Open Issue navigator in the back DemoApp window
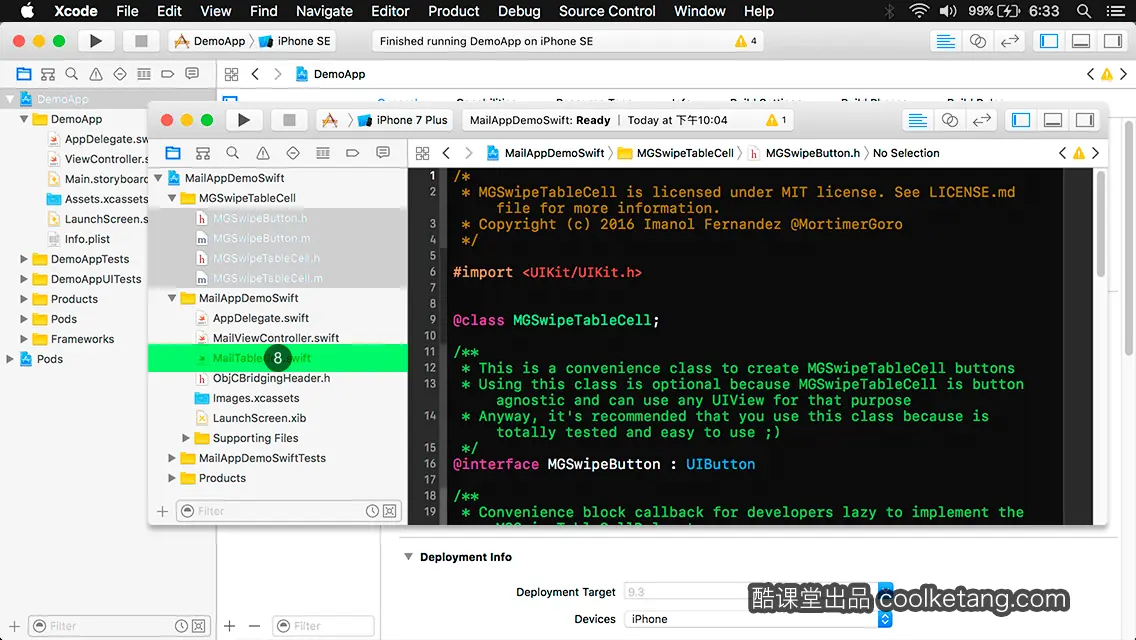Screen dimensions: 1136x640 click(x=96, y=74)
